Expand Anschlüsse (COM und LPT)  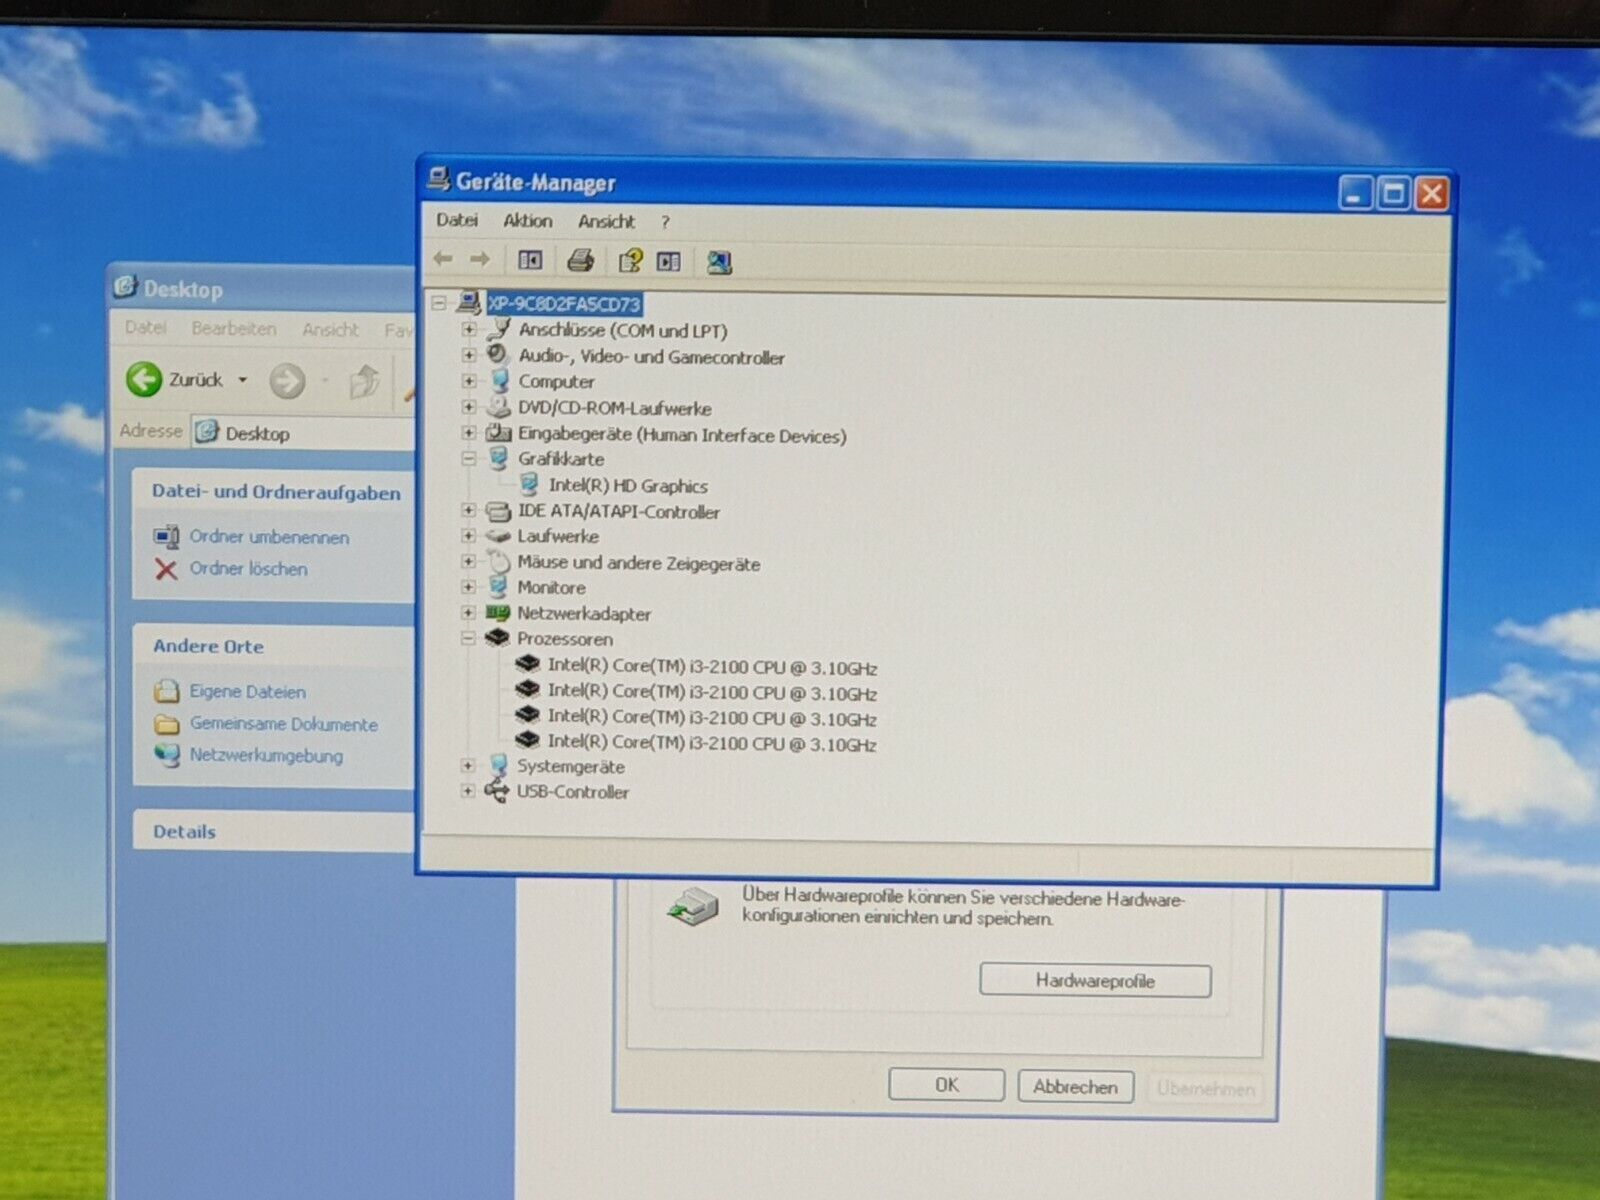(468, 328)
